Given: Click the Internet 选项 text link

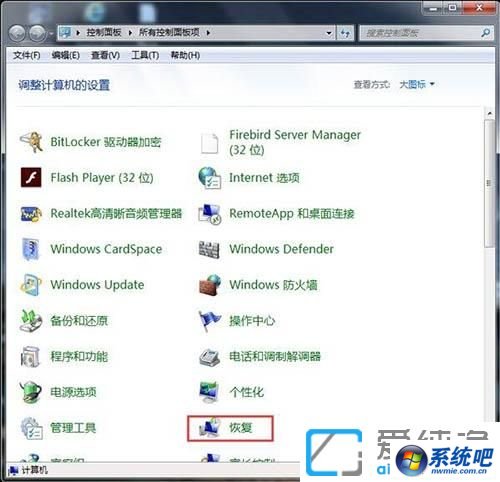Looking at the screenshot, I should tap(264, 178).
